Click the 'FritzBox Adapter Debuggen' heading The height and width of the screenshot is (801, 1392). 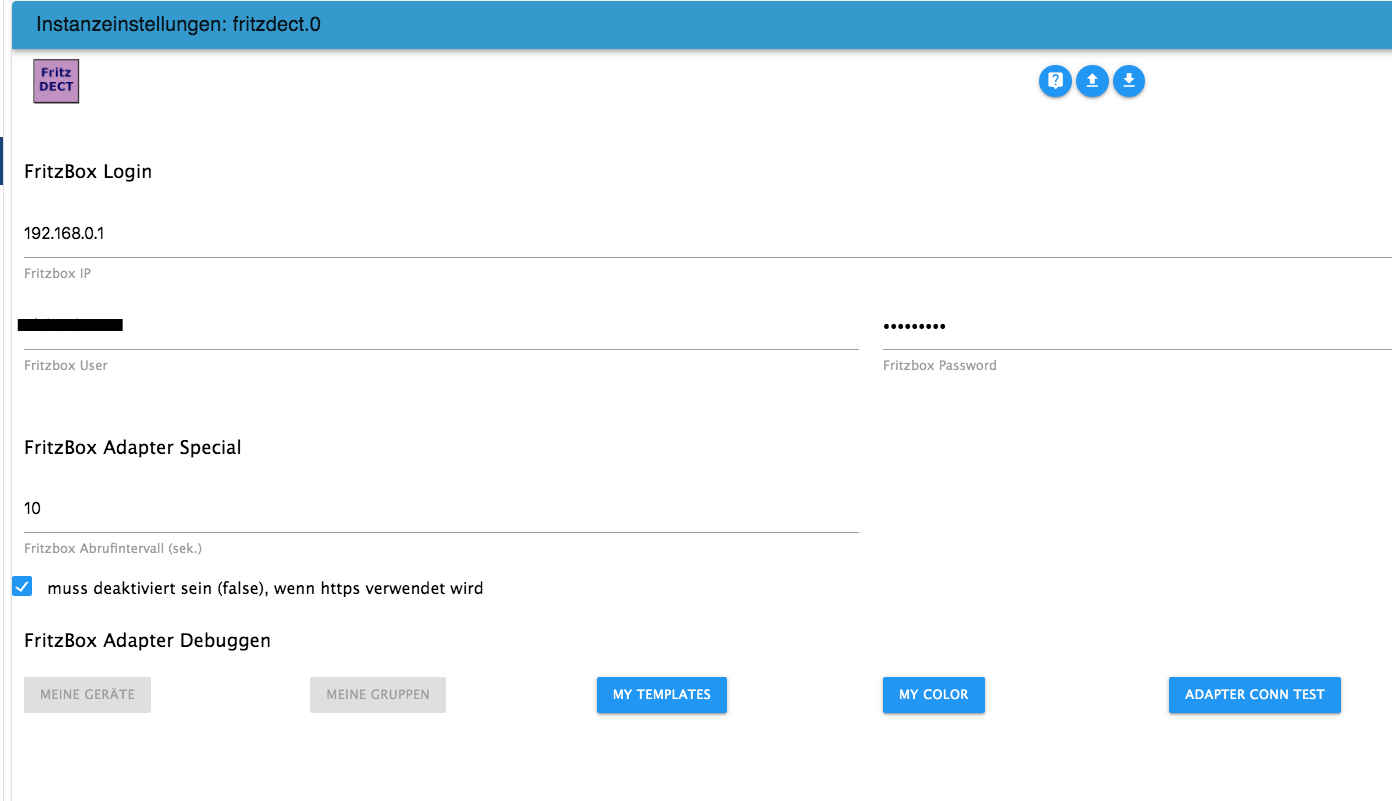pyautogui.click(x=147, y=640)
